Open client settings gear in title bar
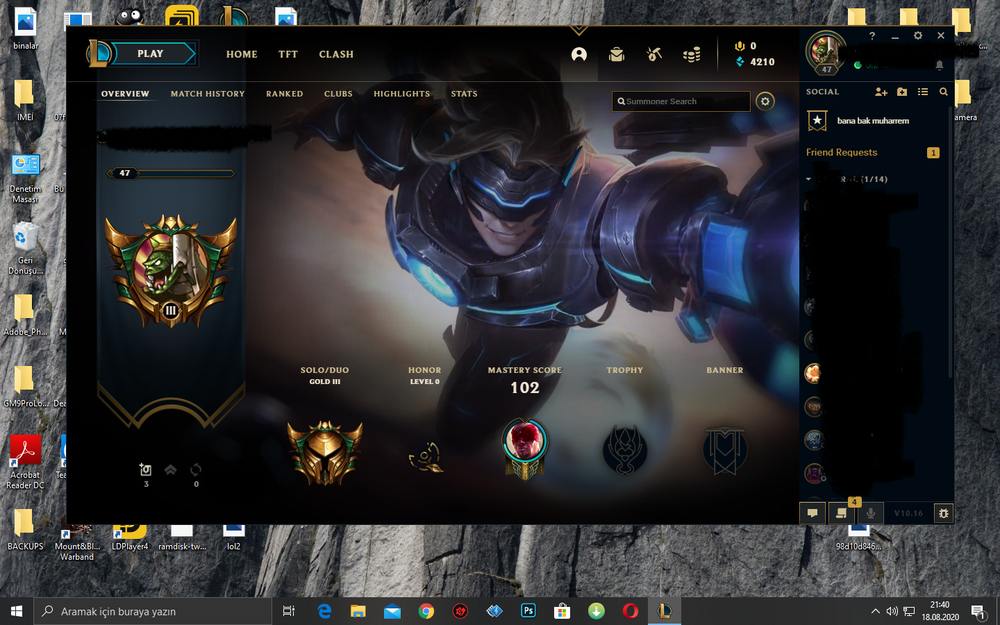Screen dimensions: 1000x625 click(x=918, y=36)
